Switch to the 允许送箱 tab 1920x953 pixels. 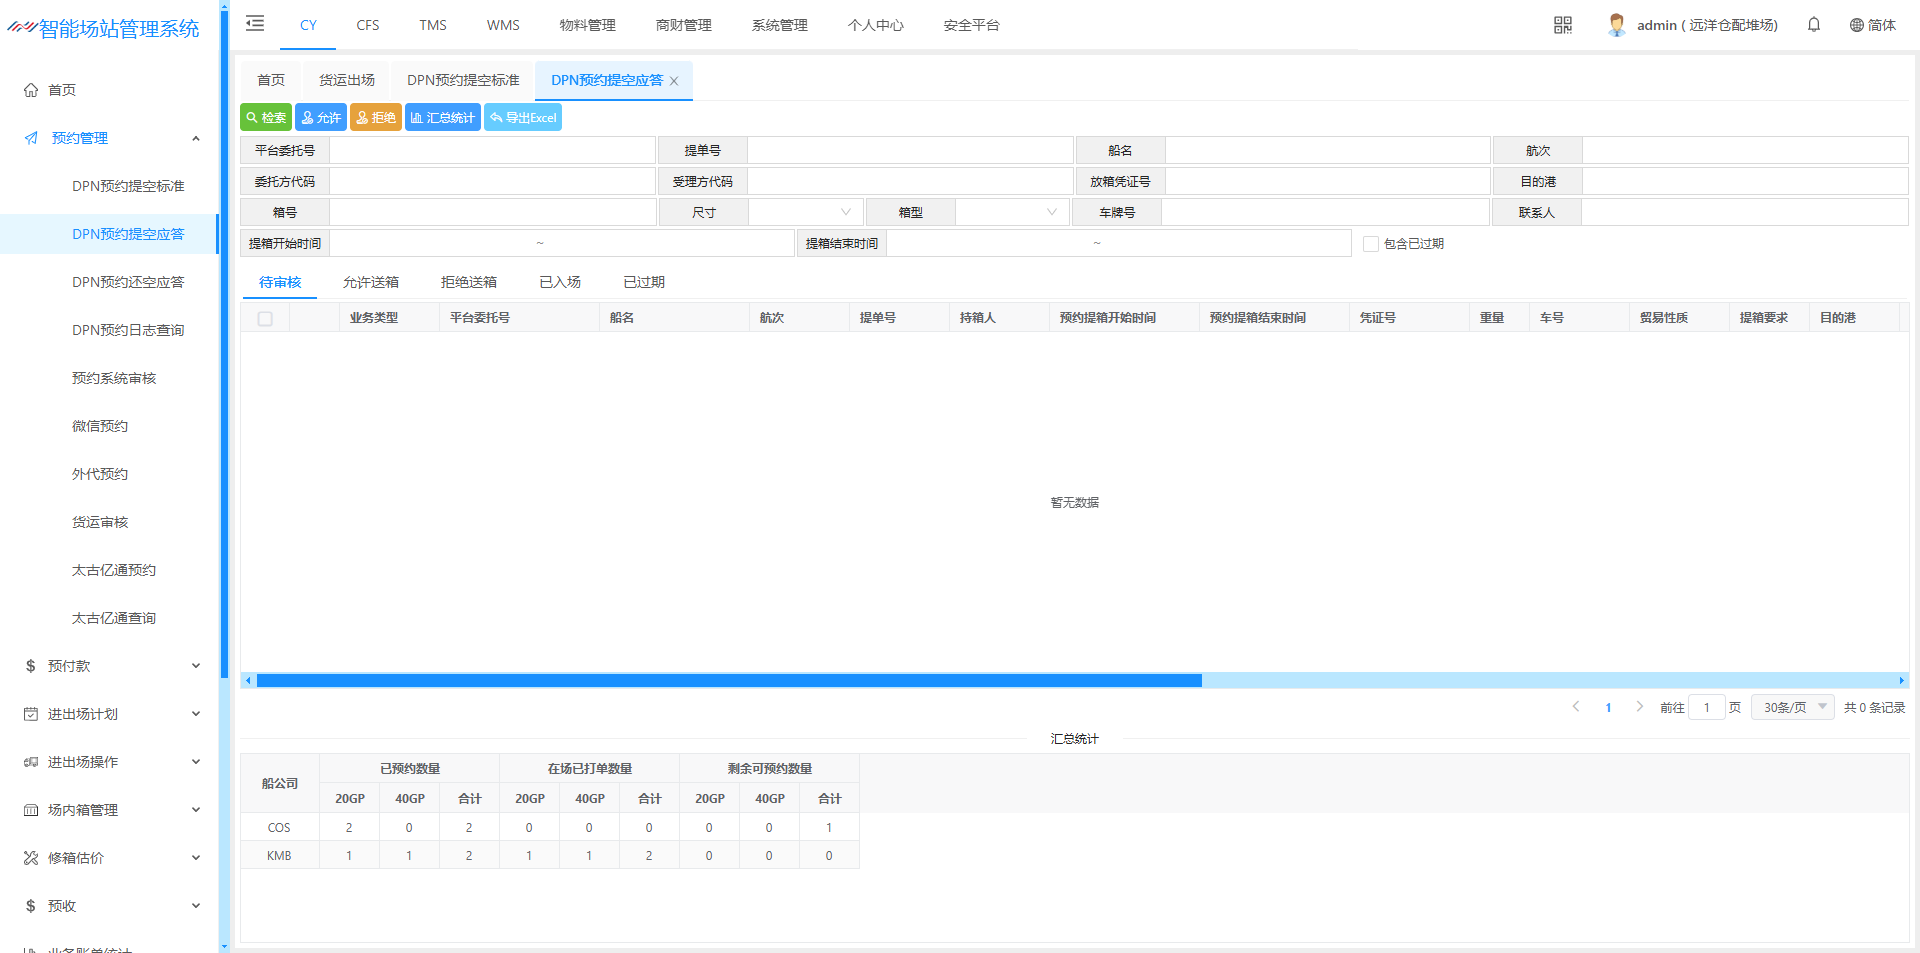click(371, 282)
